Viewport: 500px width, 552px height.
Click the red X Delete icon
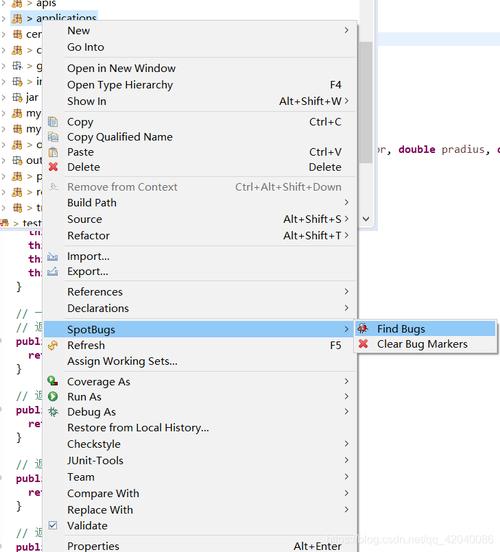[x=53, y=167]
